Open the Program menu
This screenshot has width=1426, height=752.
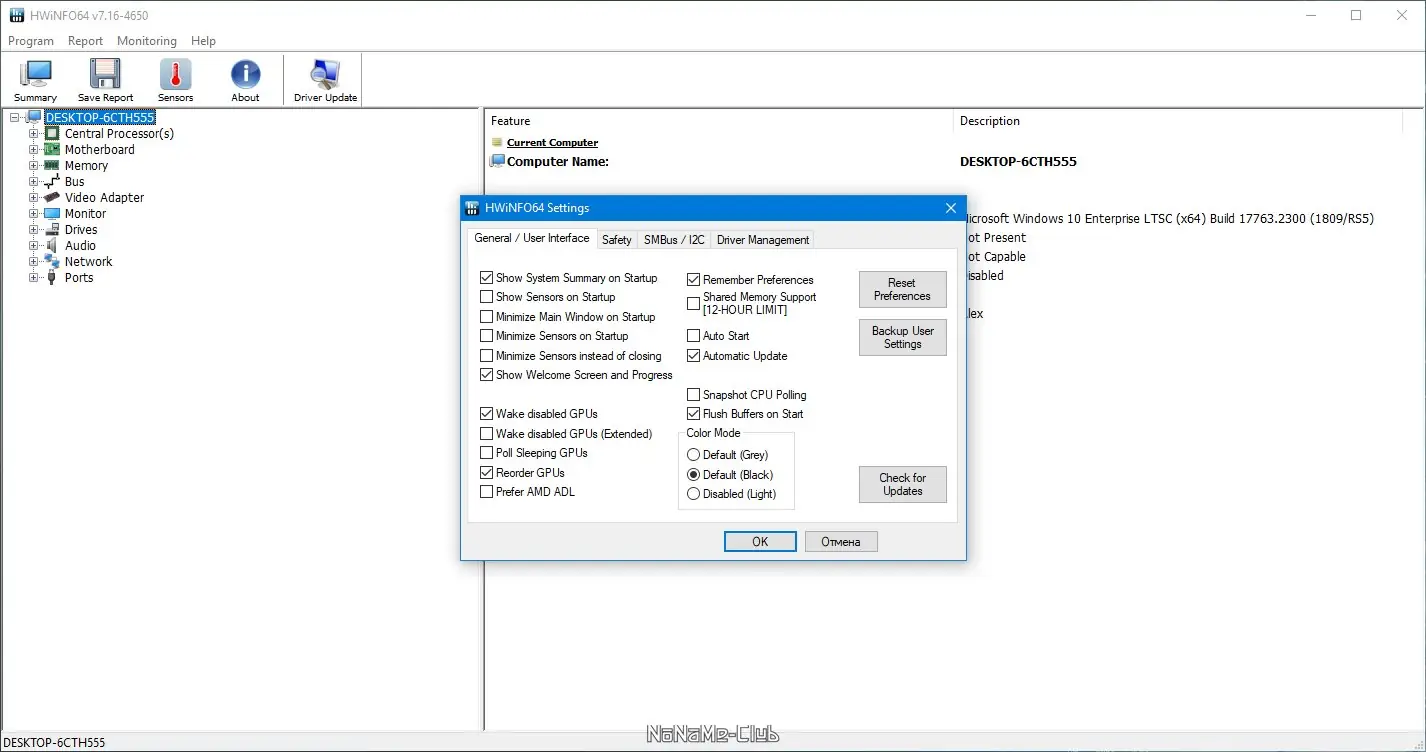[31, 41]
